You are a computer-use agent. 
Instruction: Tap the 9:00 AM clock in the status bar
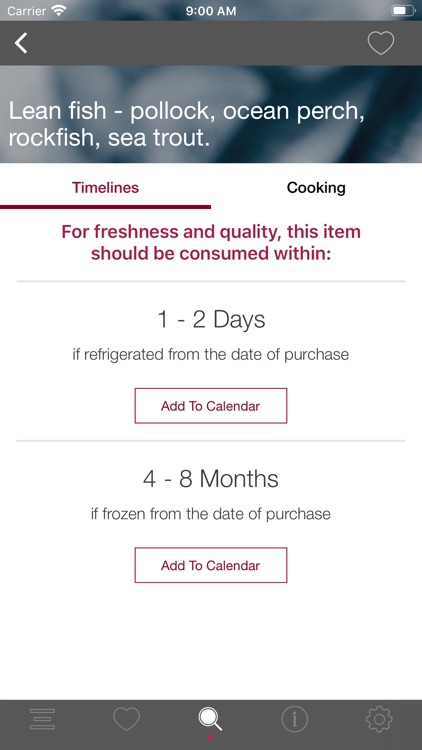point(211,11)
